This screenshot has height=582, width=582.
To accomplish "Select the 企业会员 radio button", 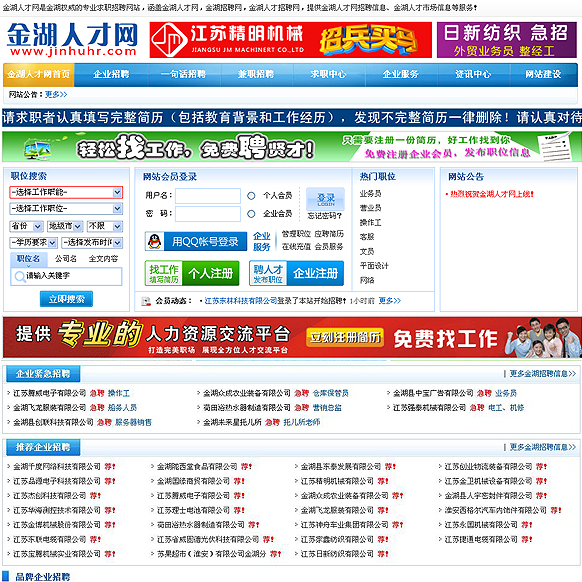I will [251, 214].
